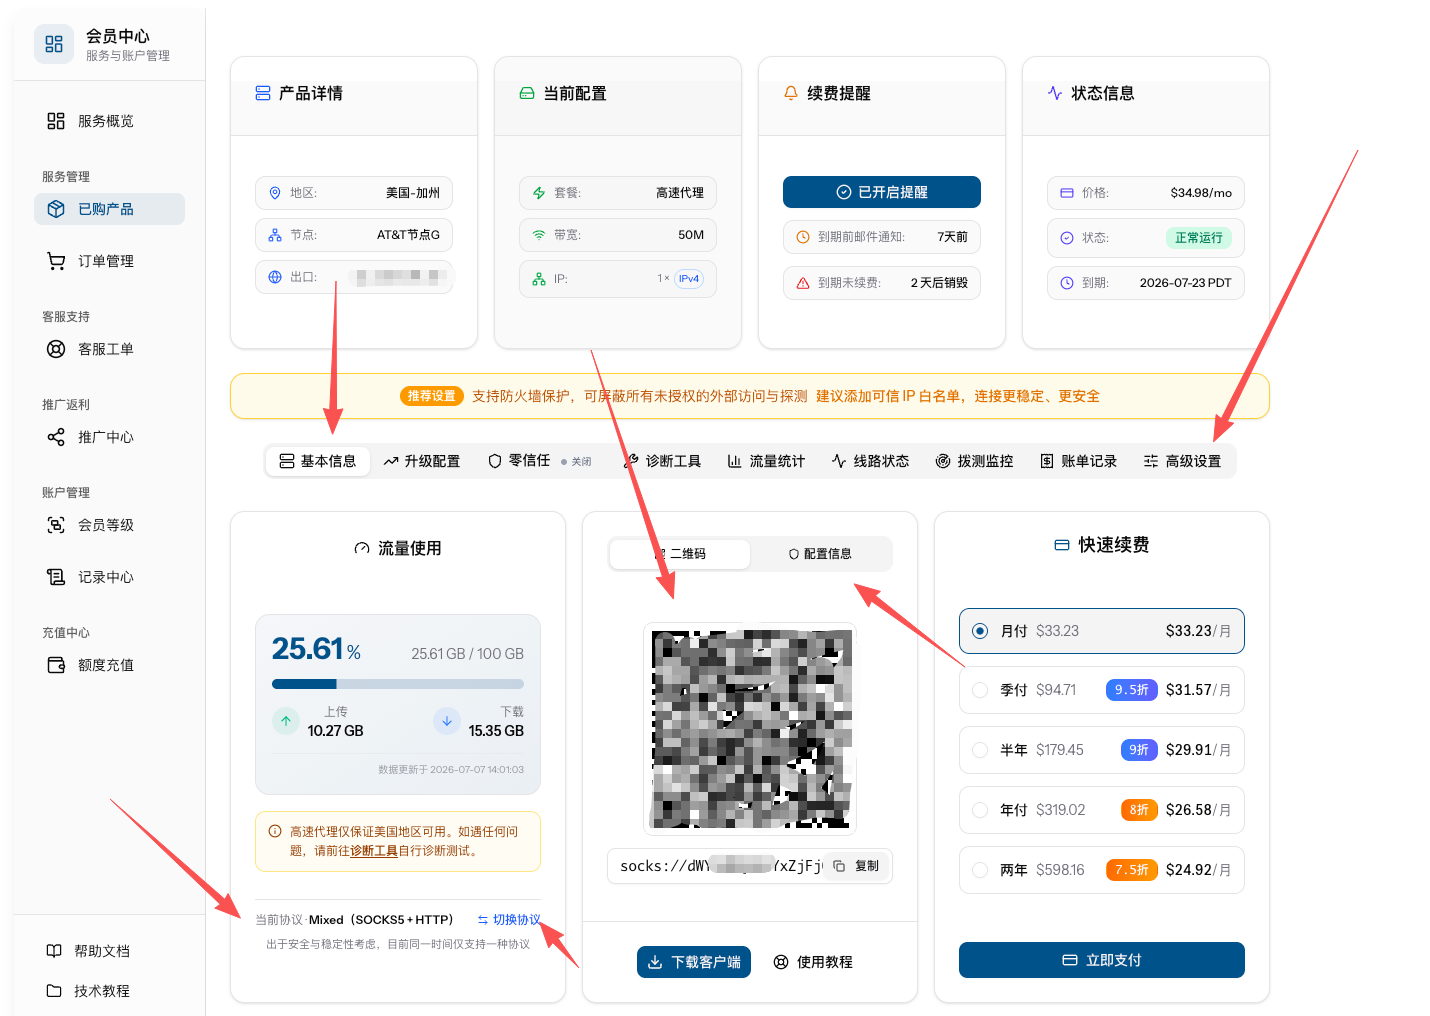Select the 半年 $179.45 radio option
Screen dimensions: 1430x1016
click(x=980, y=750)
